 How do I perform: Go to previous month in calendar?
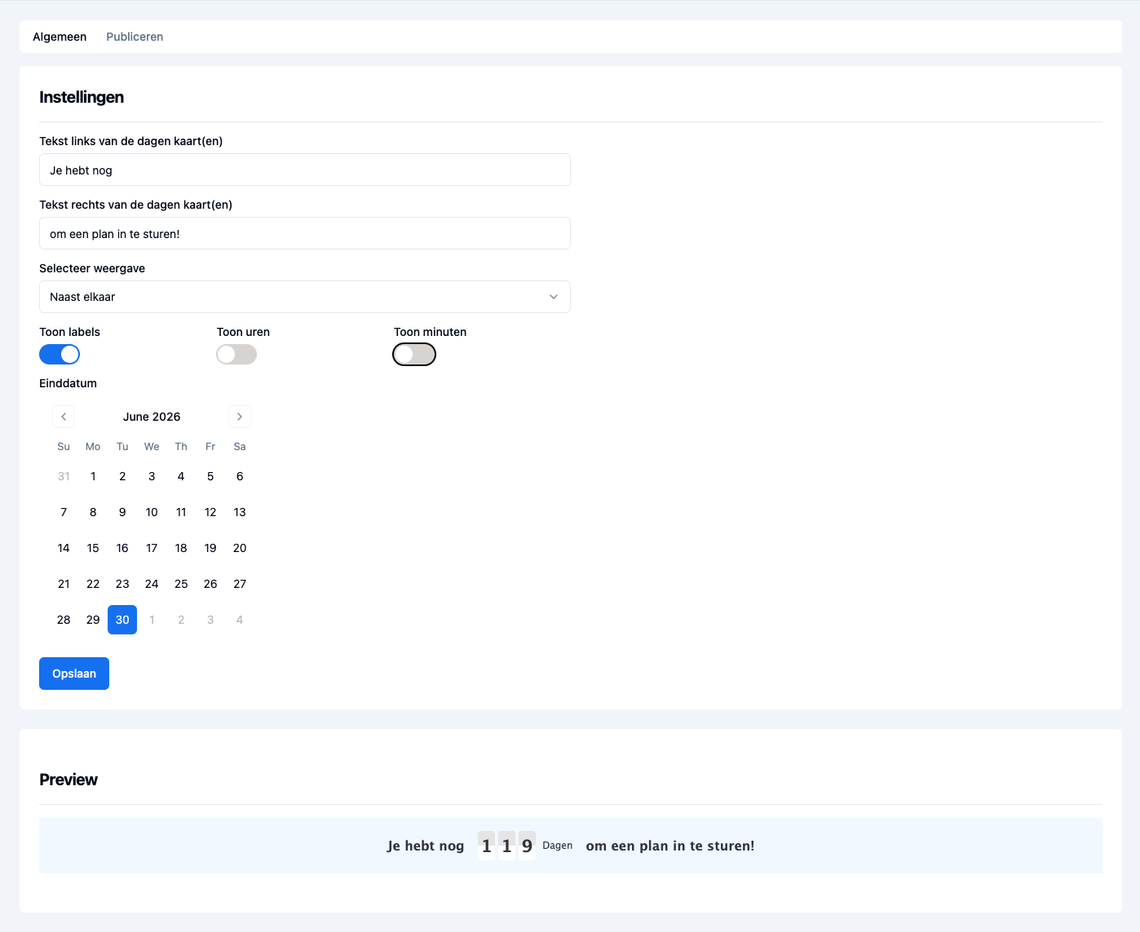[63, 417]
